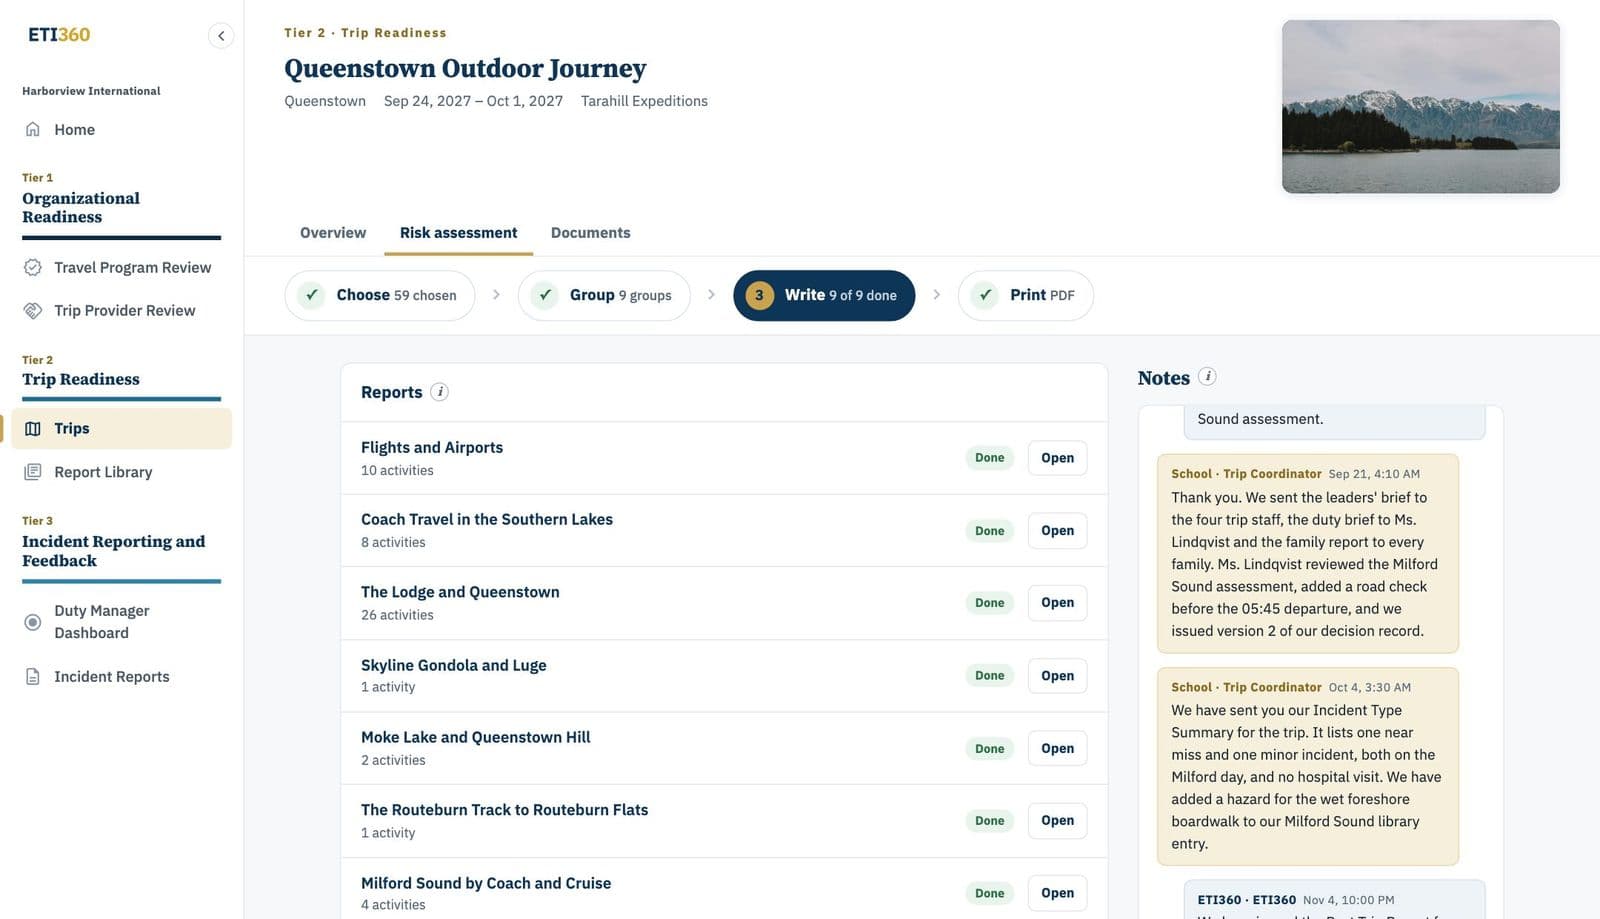Show info for the Reports section

(x=439, y=392)
